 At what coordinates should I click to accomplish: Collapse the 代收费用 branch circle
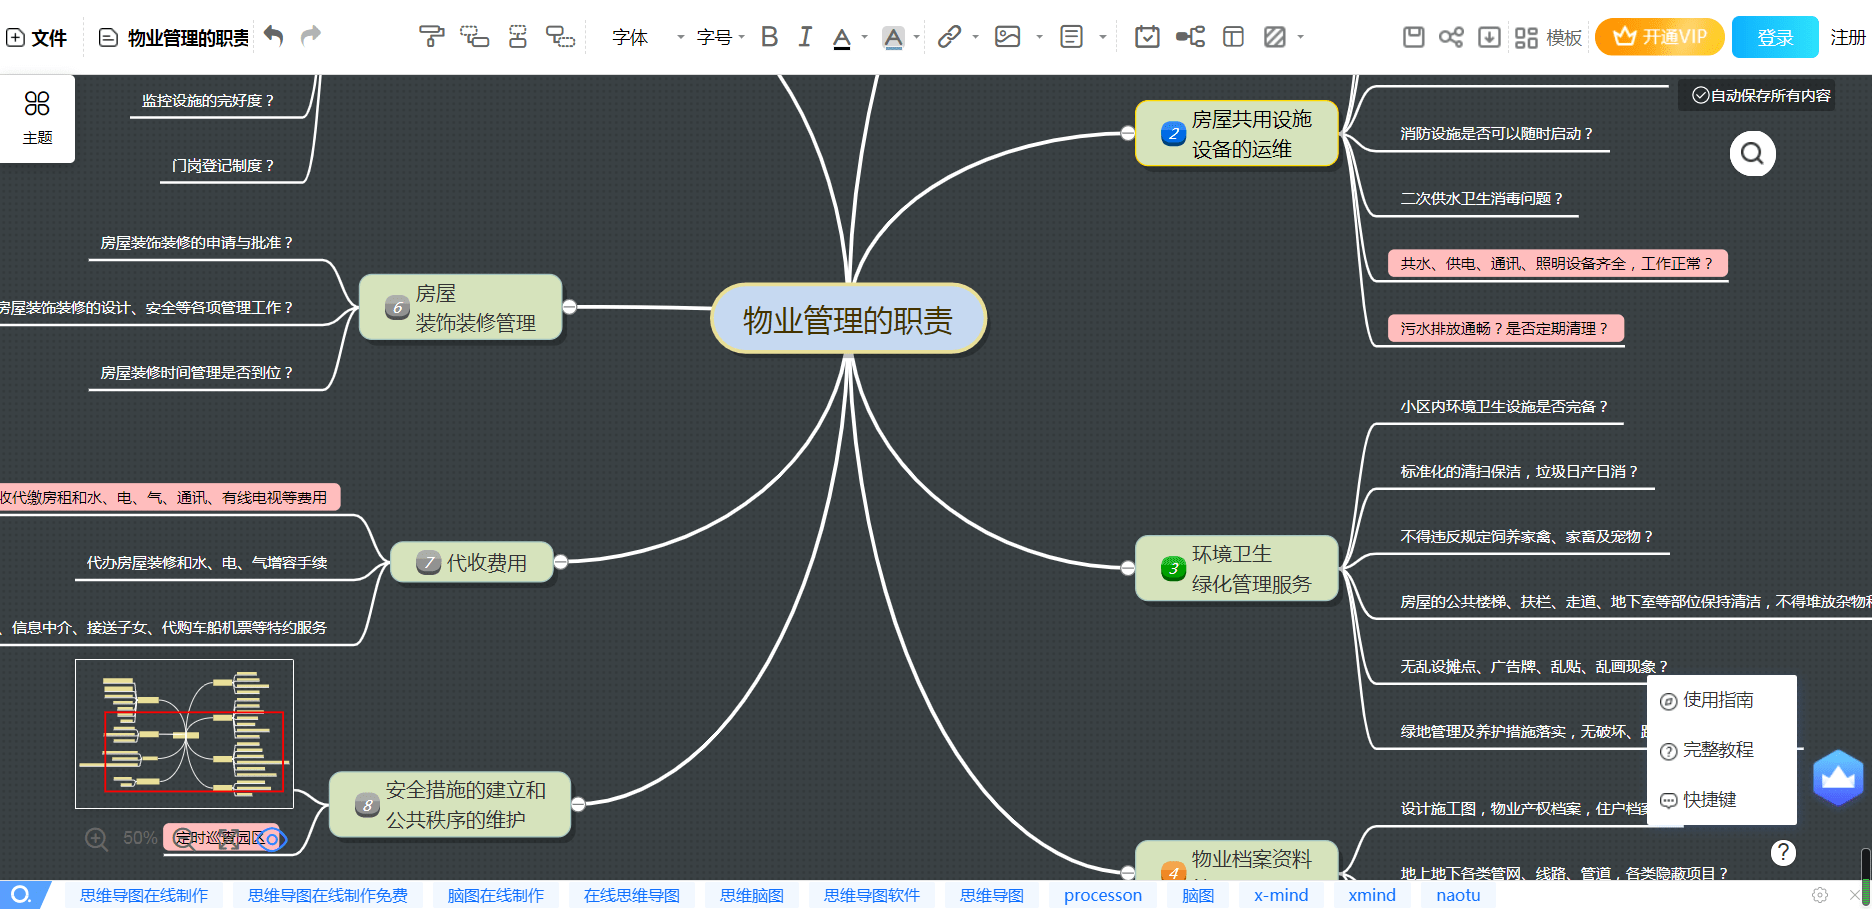561,562
